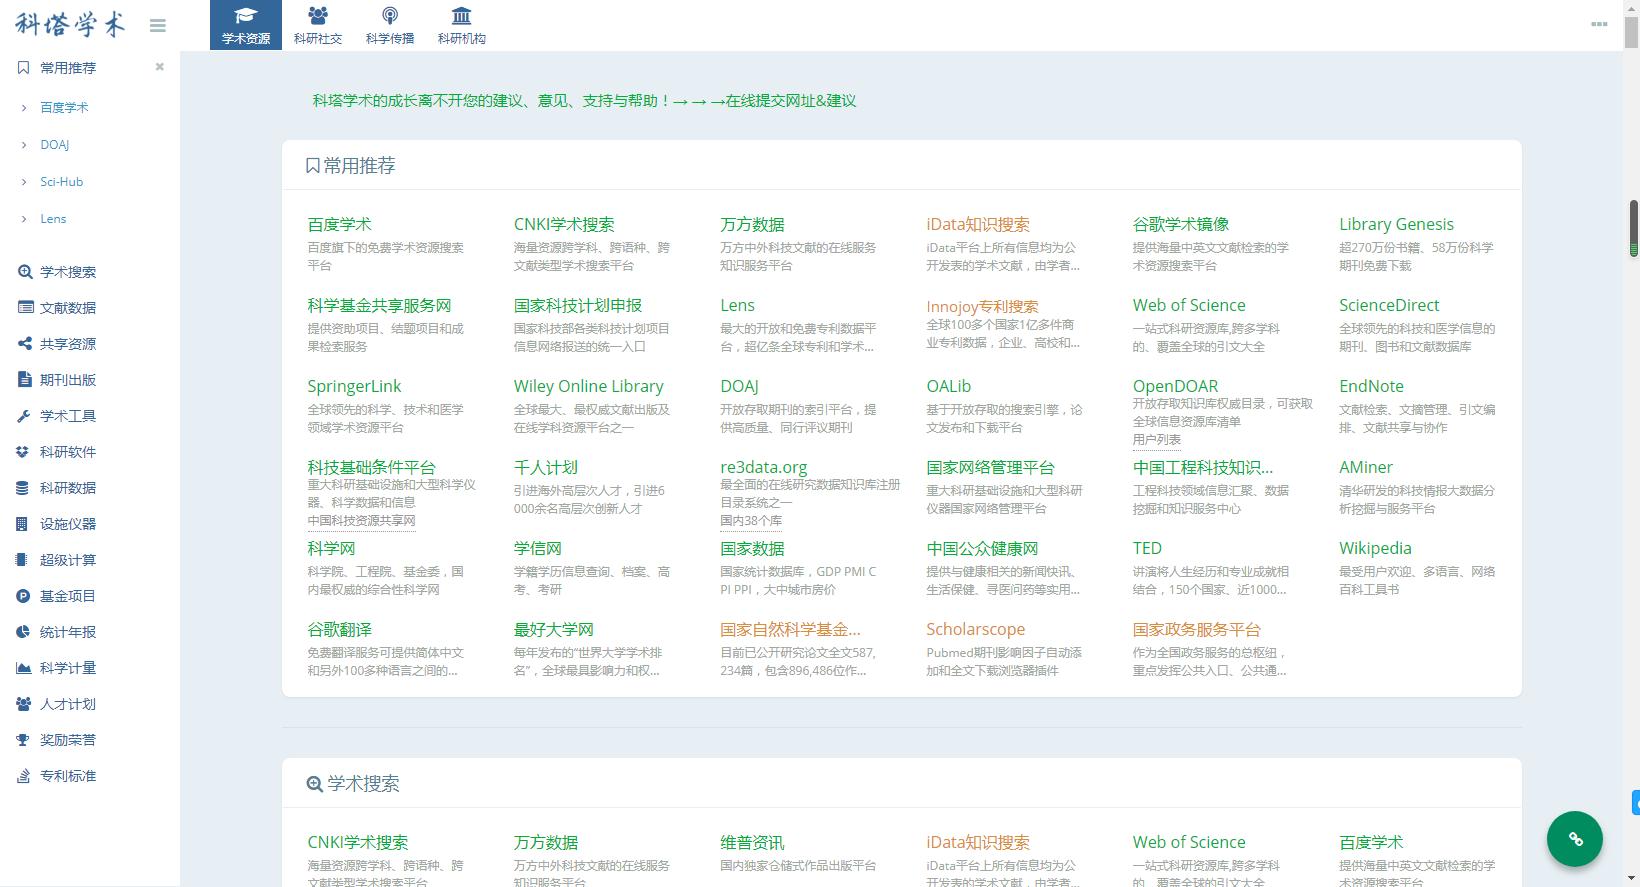Open the Innojoy专利搜索 link
This screenshot has height=887, width=1640.
(982, 307)
